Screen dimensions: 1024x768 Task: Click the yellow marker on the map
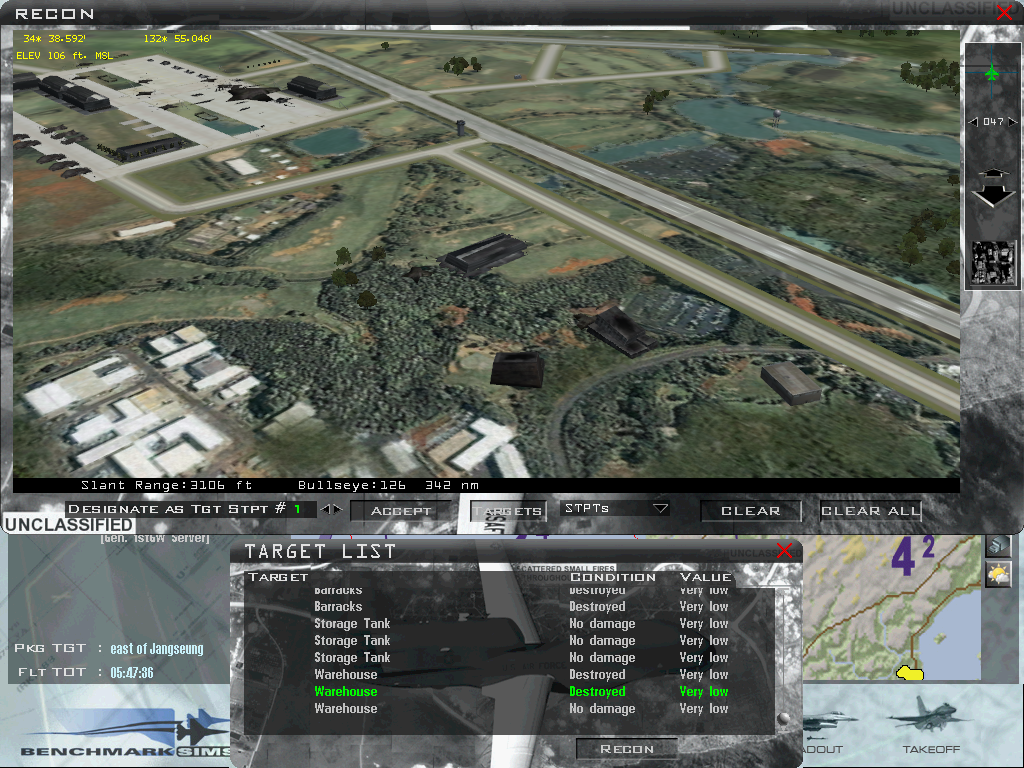coord(909,673)
